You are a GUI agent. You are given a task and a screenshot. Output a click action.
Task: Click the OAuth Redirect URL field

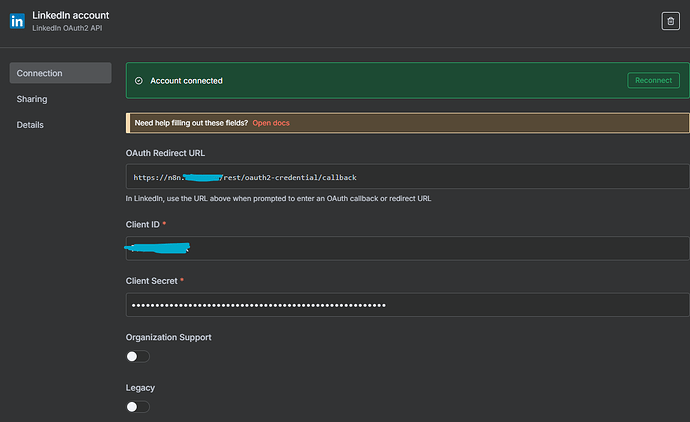[x=407, y=177]
